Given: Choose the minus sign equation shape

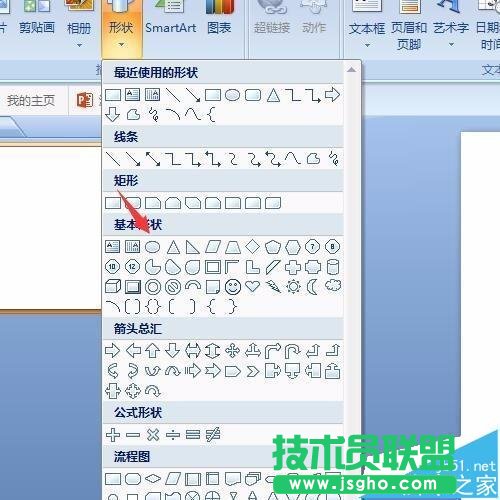Looking at the screenshot, I should (133, 435).
